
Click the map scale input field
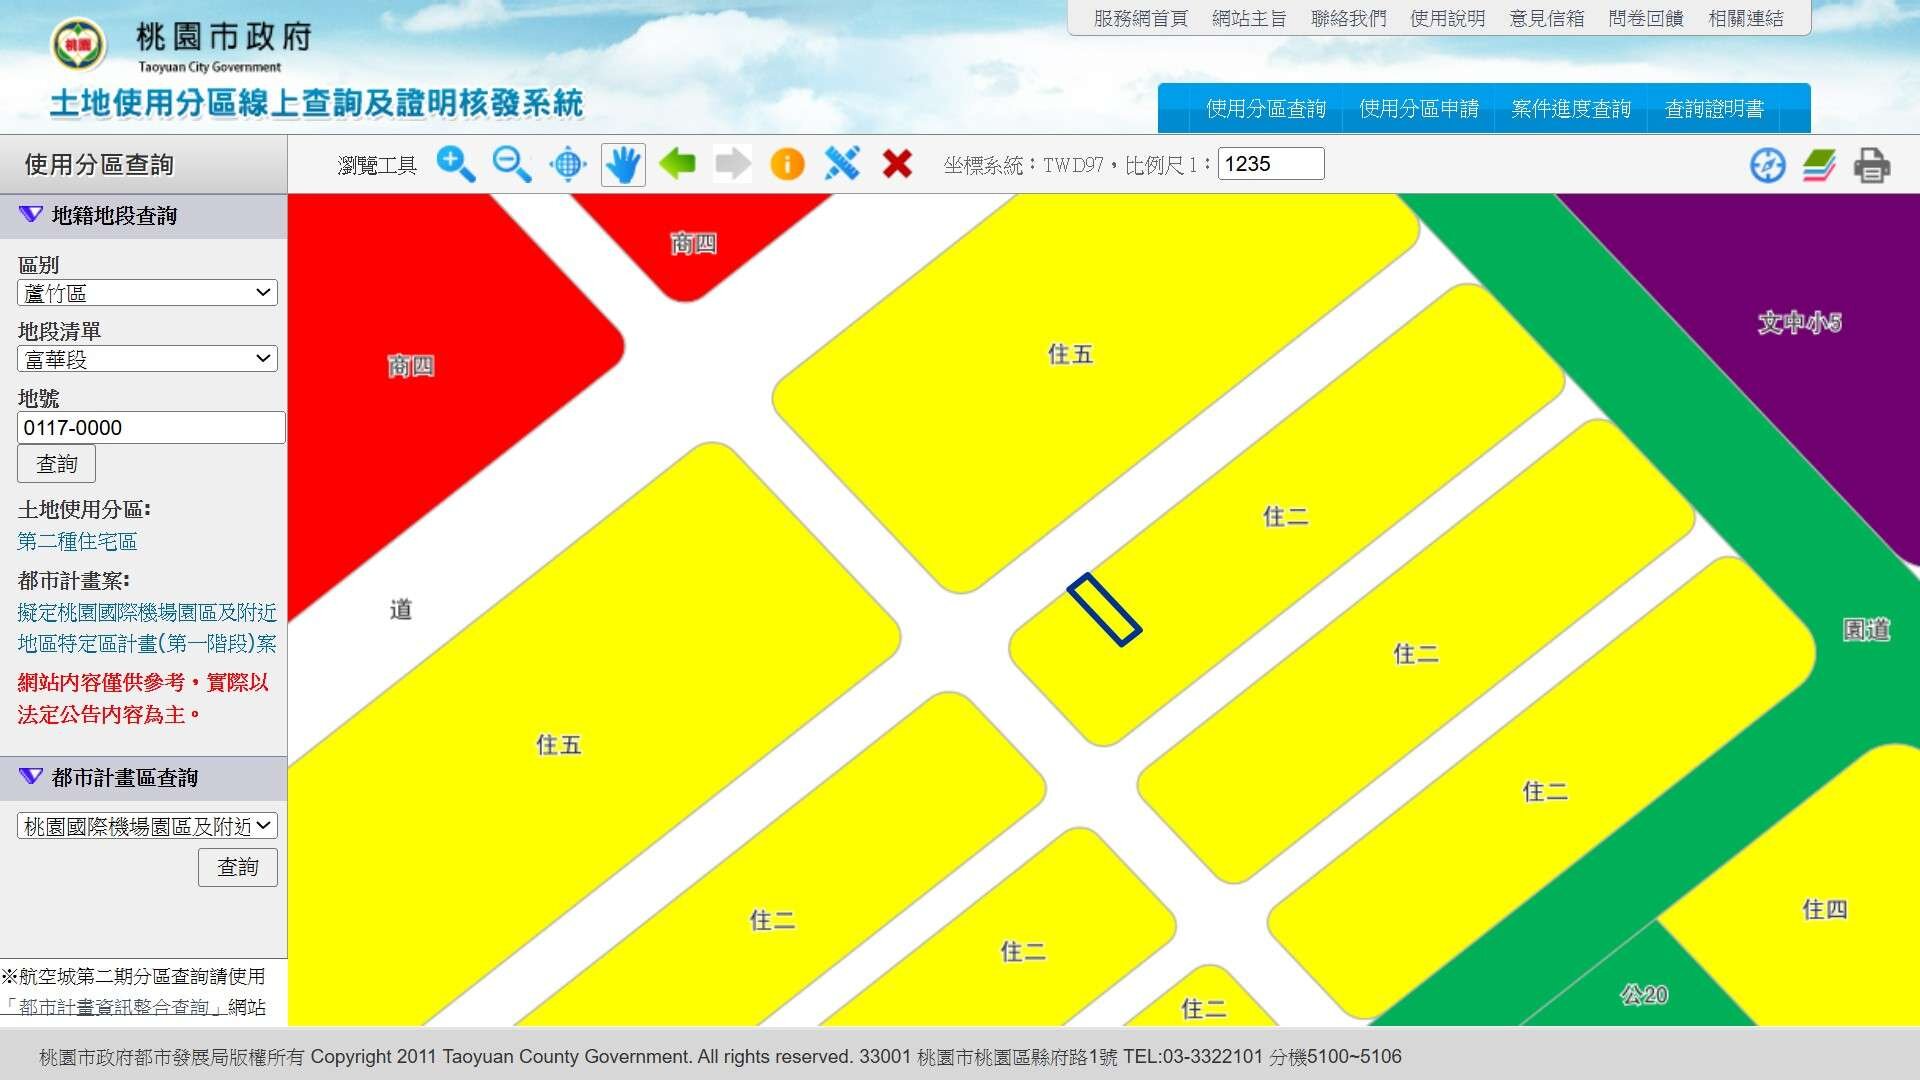click(1270, 164)
